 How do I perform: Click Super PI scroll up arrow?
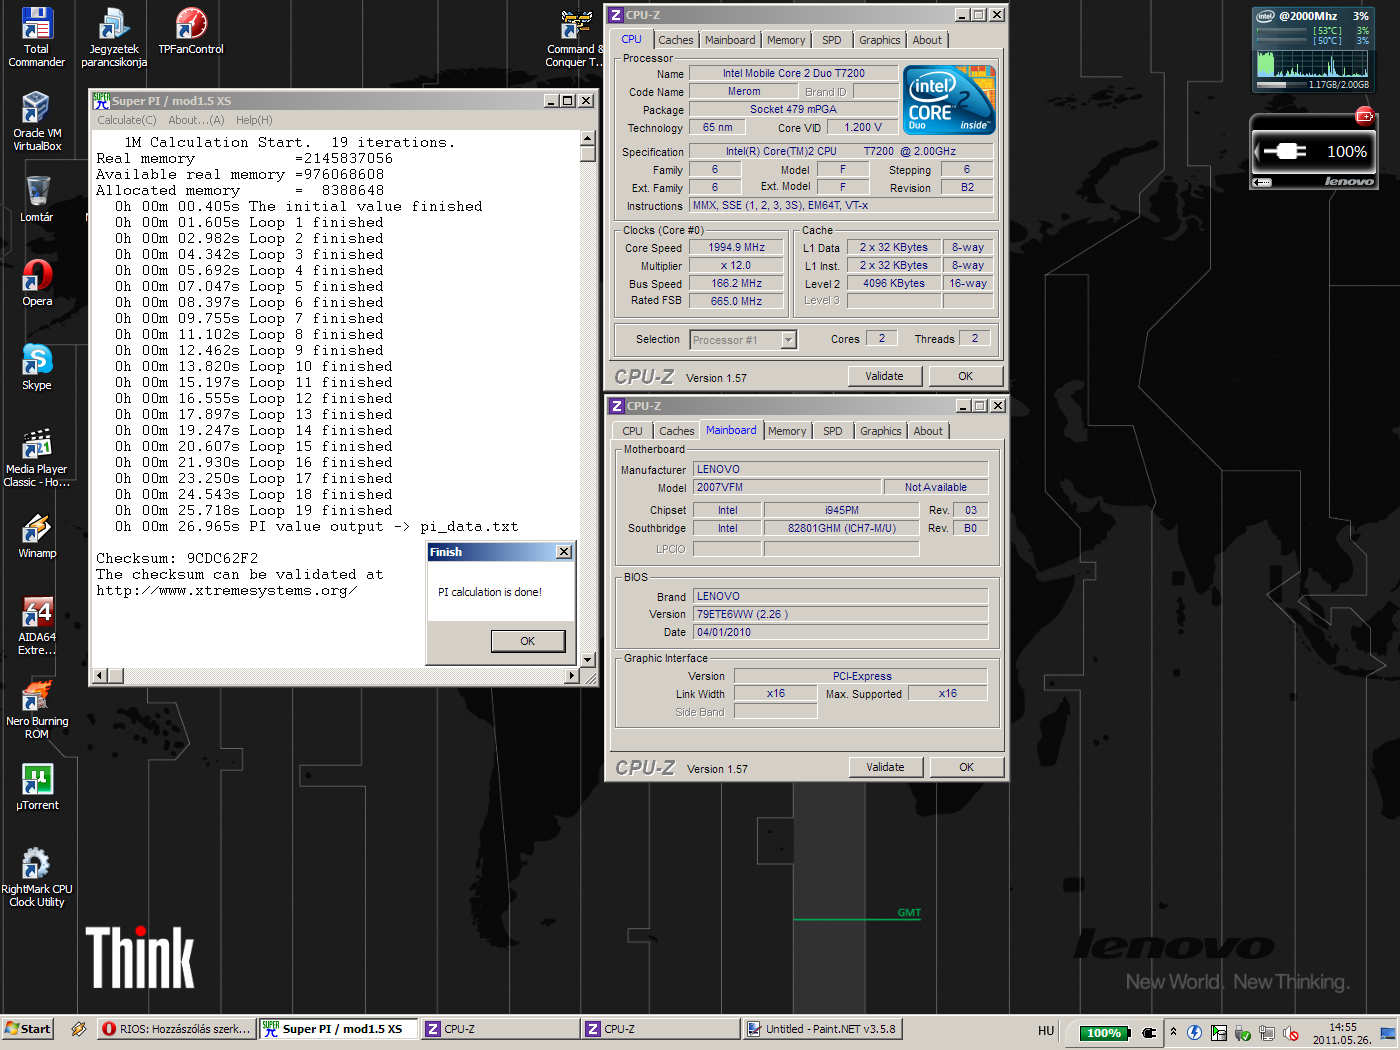(x=588, y=138)
